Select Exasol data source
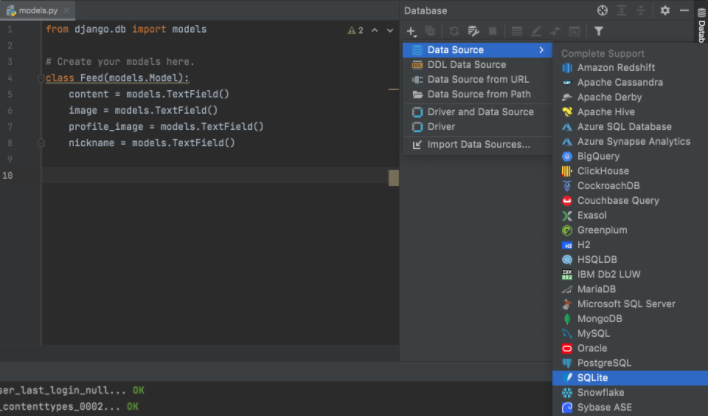 tap(630, 215)
